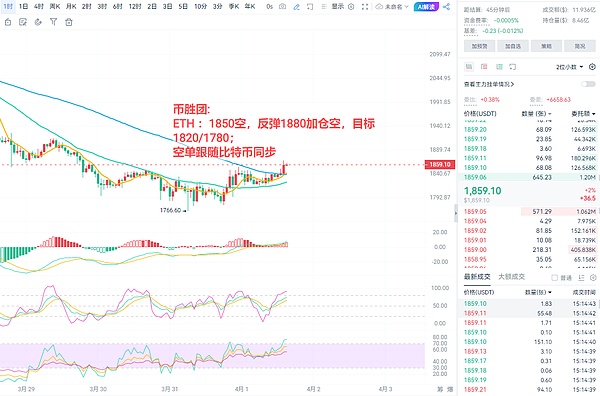The image size is (600, 396).
Task: Collapse the right side panel handle
Action: (456, 213)
